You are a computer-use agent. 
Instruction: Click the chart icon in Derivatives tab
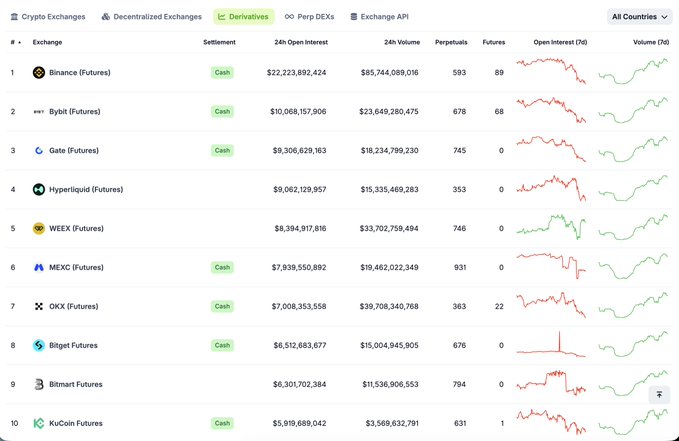pos(222,16)
